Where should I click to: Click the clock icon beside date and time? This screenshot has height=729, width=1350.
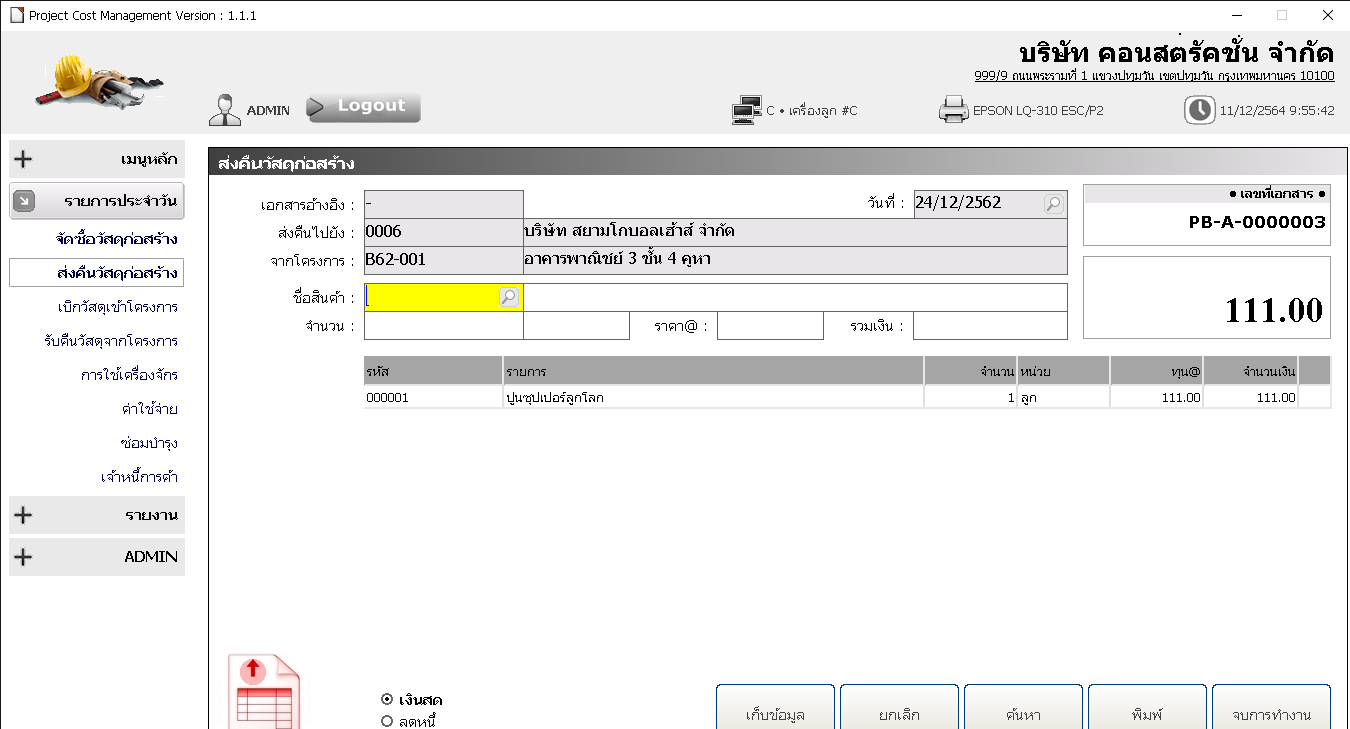click(1199, 110)
